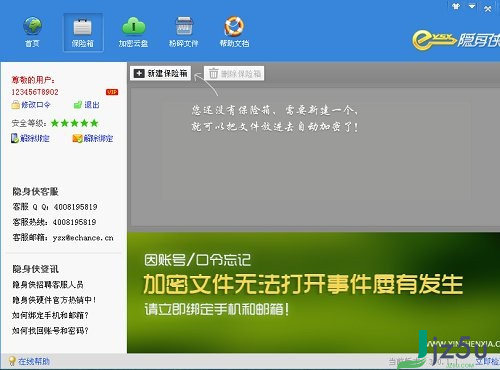Open the 首页 home globe icon
This screenshot has width=500, height=370.
click(x=32, y=32)
